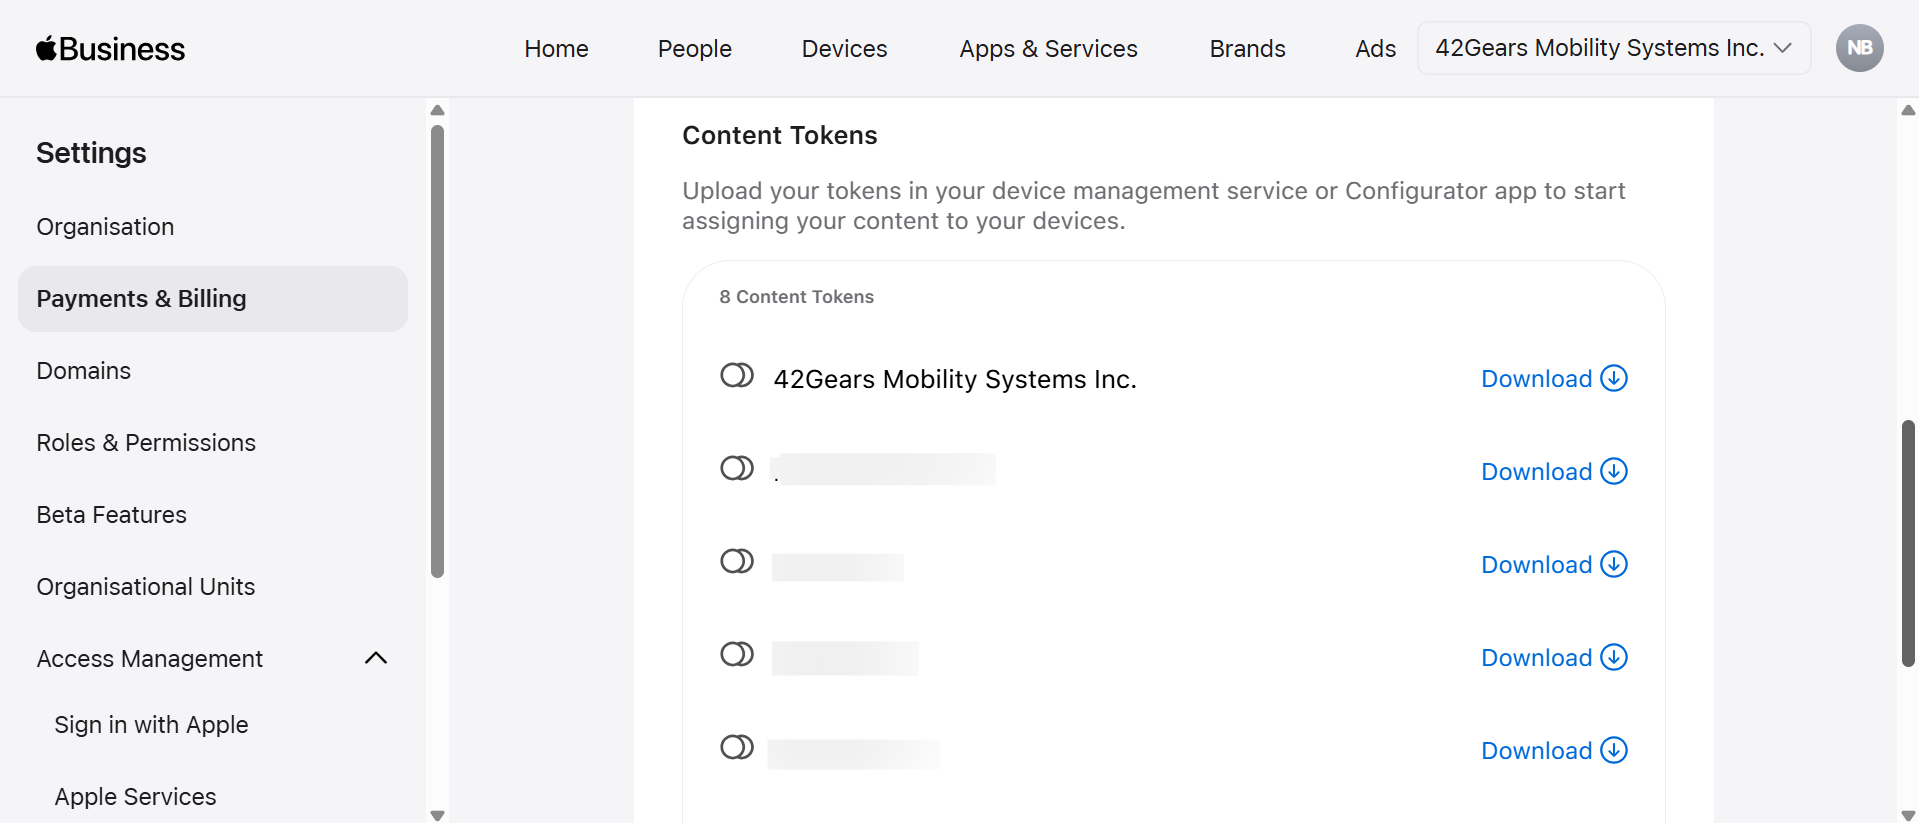Open Organisational Units settings page
Screen dimensions: 1919x823
146,587
